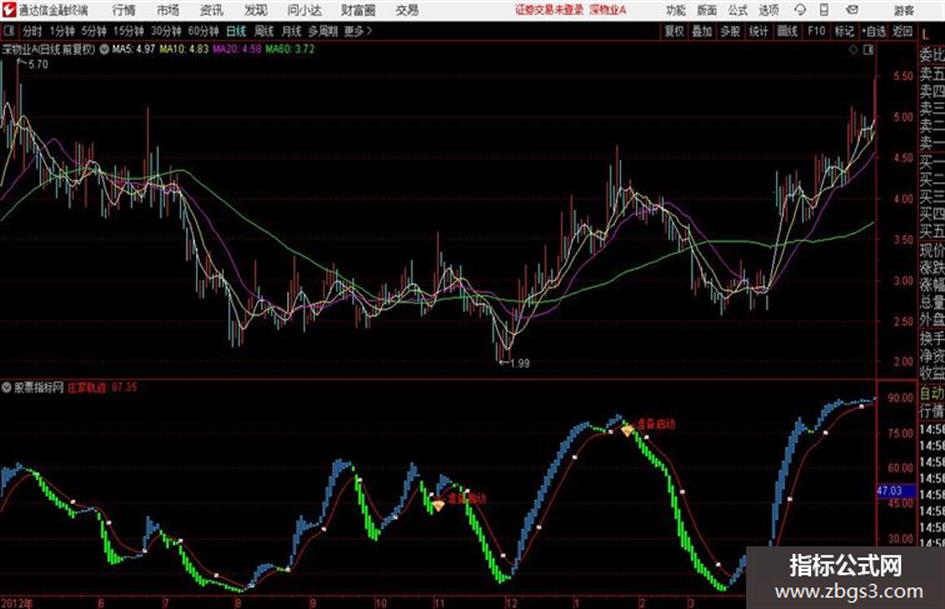Select the 多周期 tab
Viewport: 945px width, 609px height.
click(323, 31)
